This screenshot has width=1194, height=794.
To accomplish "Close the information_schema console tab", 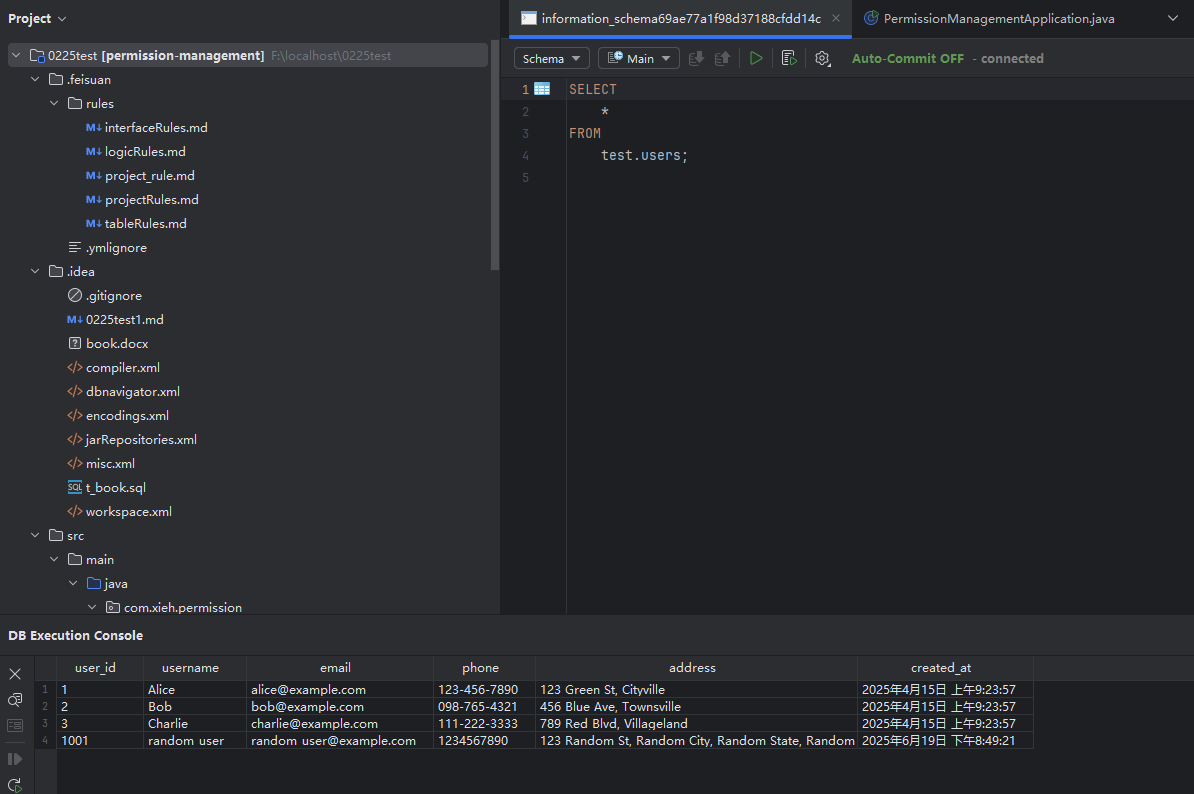I will [836, 19].
